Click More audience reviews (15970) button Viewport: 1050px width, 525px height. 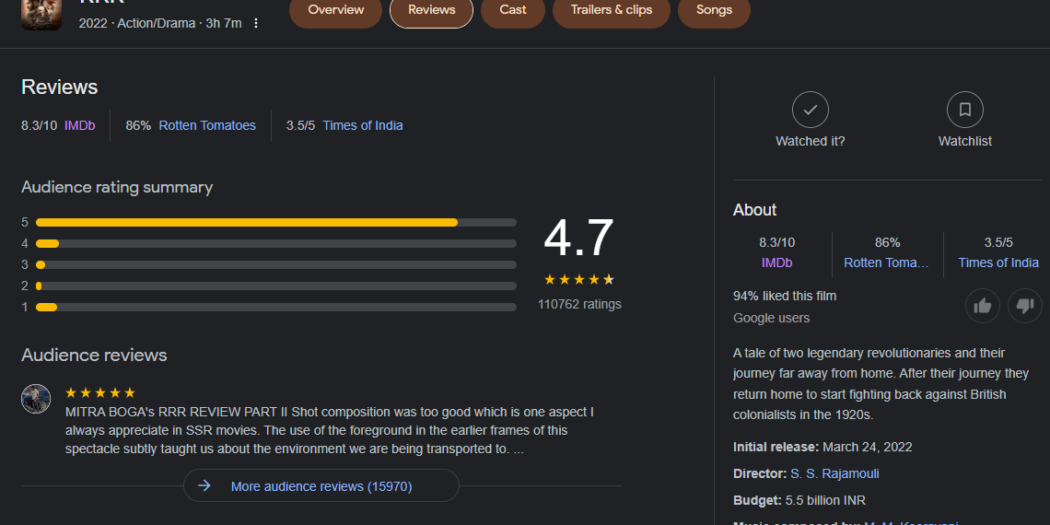[x=321, y=486]
